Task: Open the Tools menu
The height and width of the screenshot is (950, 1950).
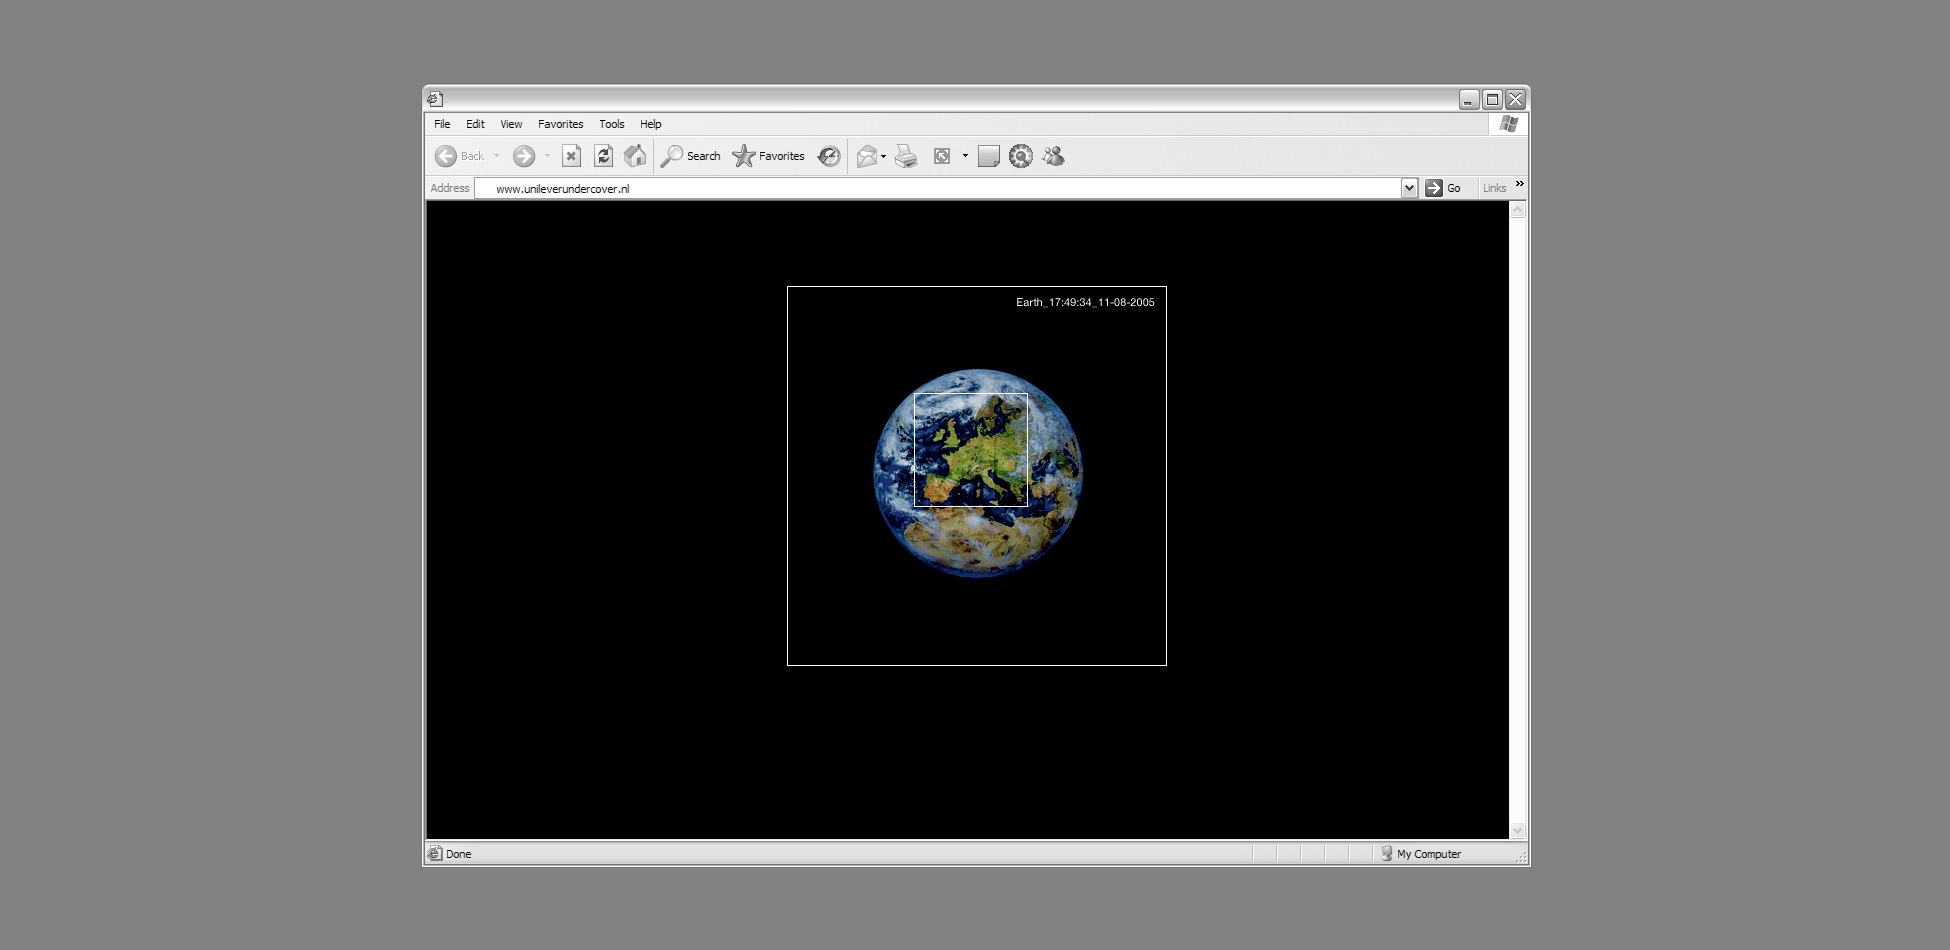Action: [612, 124]
